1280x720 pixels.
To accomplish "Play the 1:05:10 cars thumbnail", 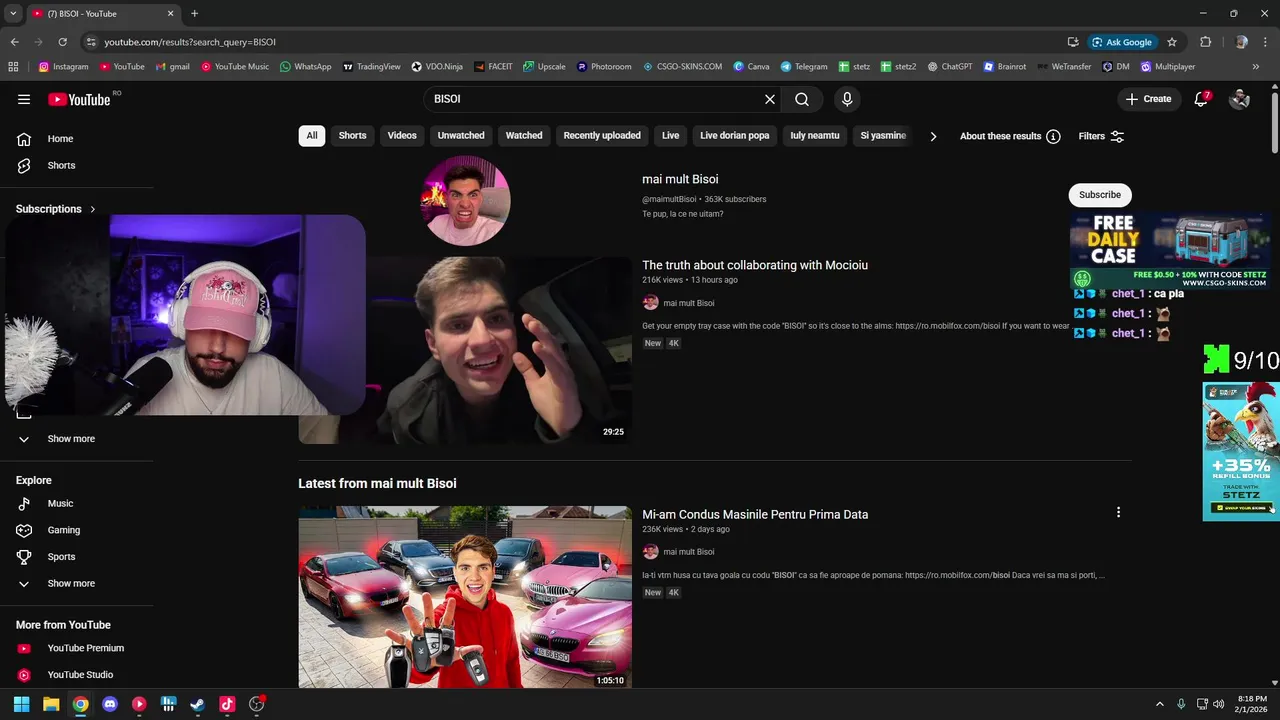I will [x=465, y=597].
